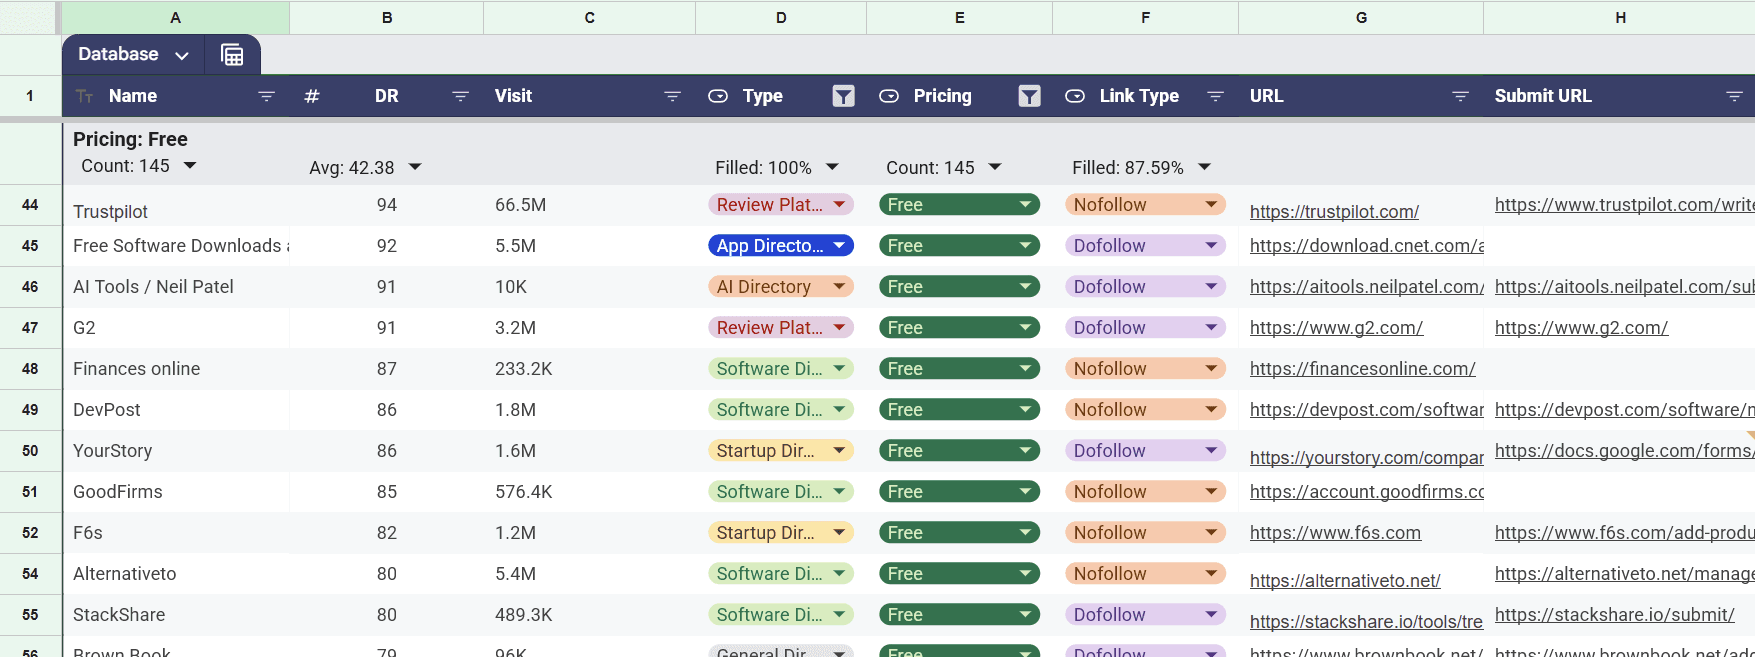1755x657 pixels.
Task: Select row 1 header
Action: point(30,96)
